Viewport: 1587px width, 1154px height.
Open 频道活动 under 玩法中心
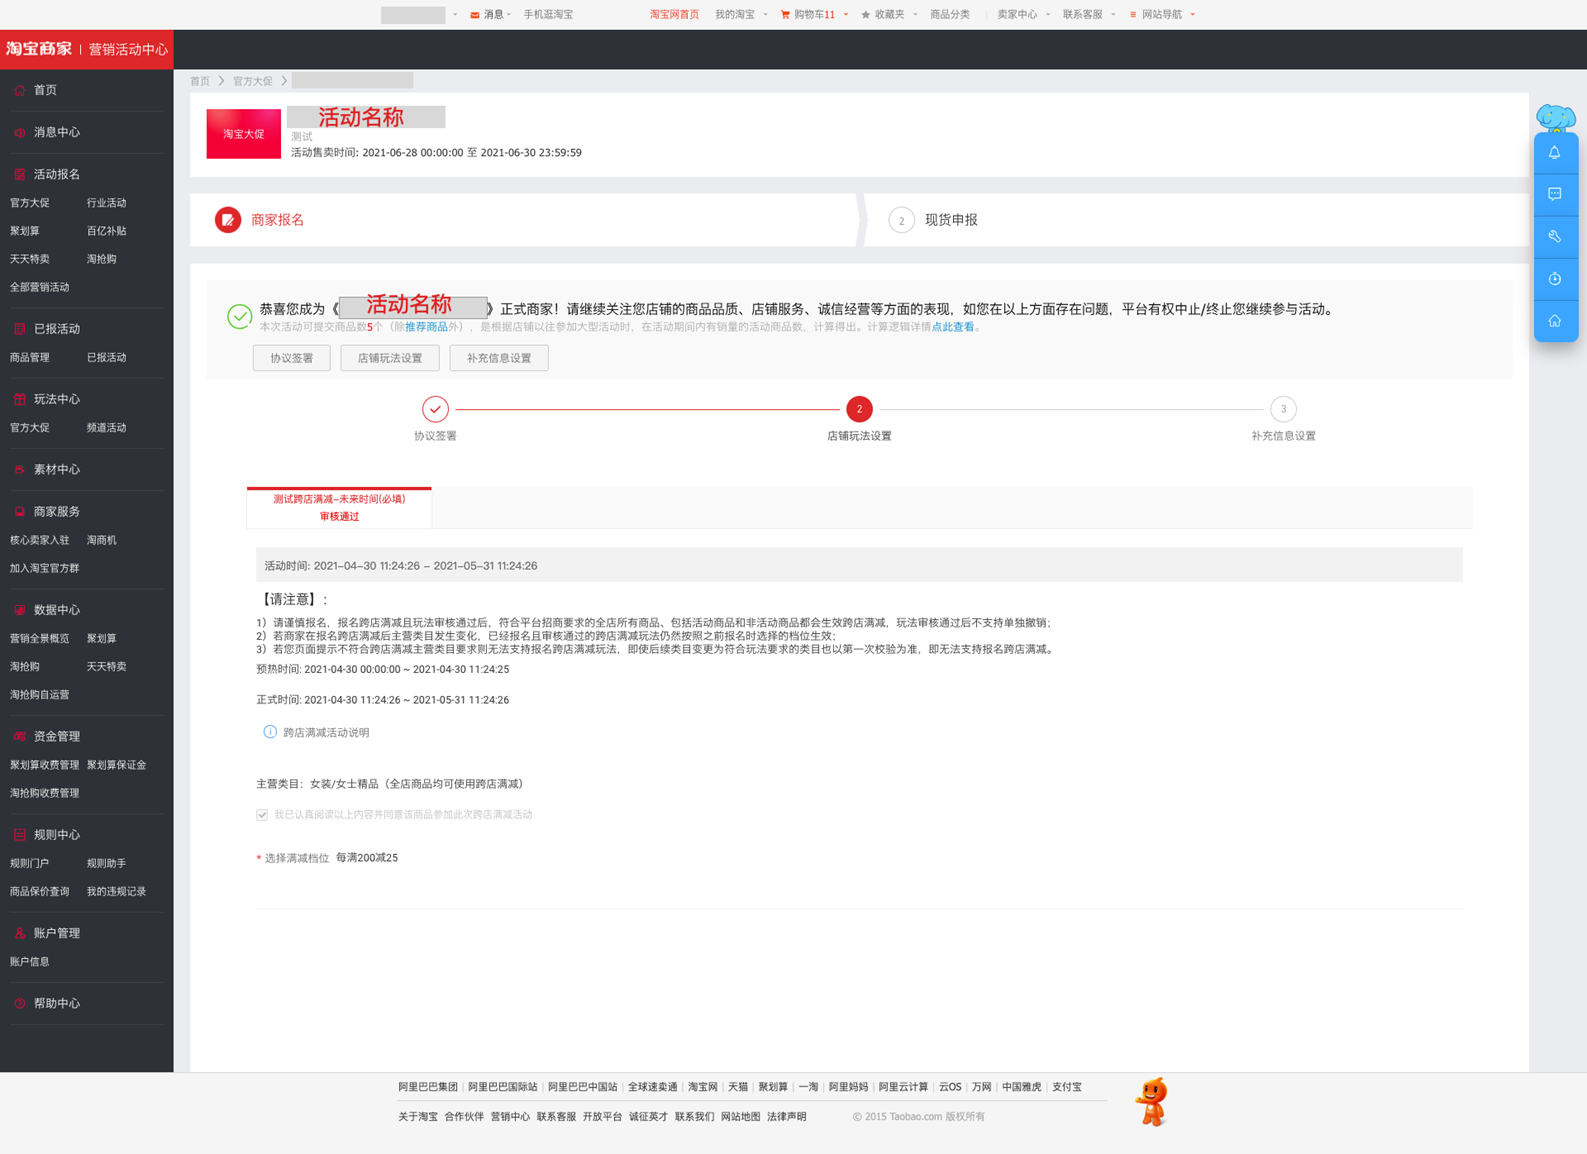[x=106, y=428]
